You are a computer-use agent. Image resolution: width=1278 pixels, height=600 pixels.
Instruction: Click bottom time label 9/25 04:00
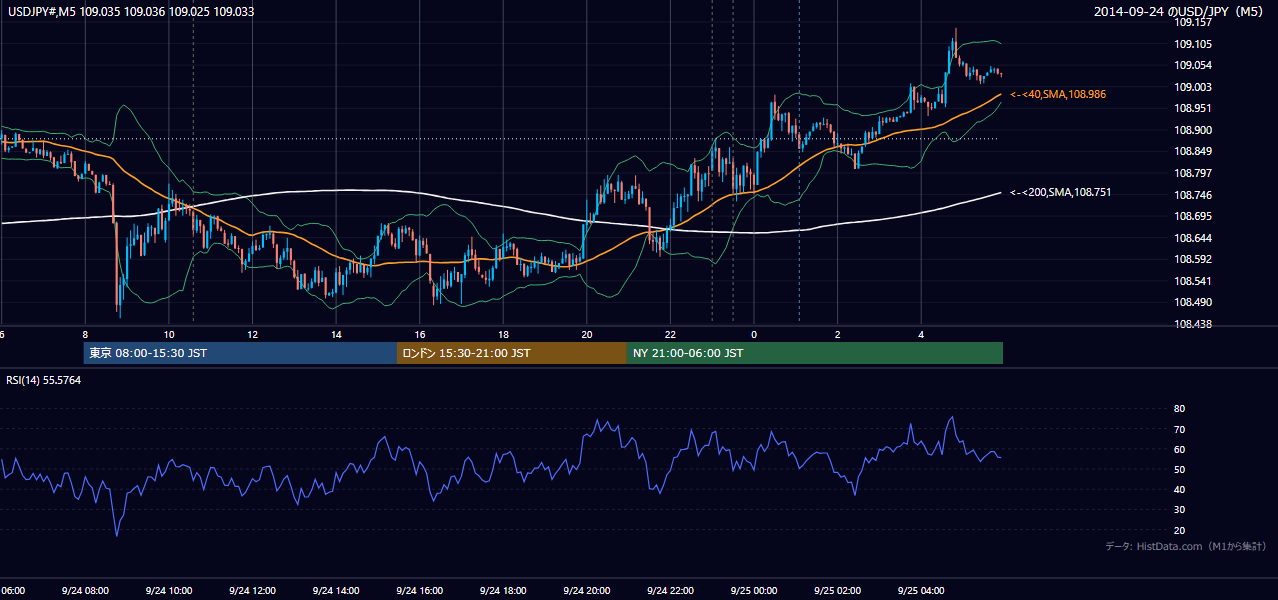(920, 591)
